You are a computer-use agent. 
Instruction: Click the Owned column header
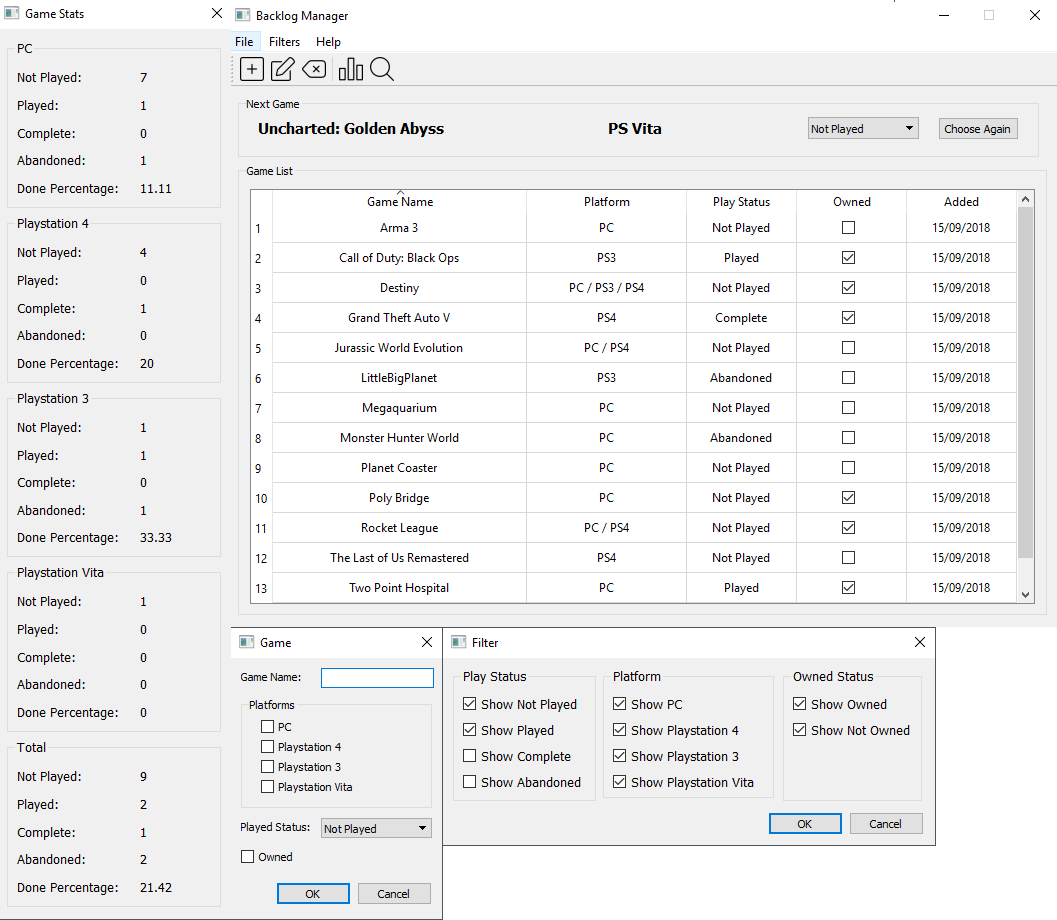tap(851, 202)
